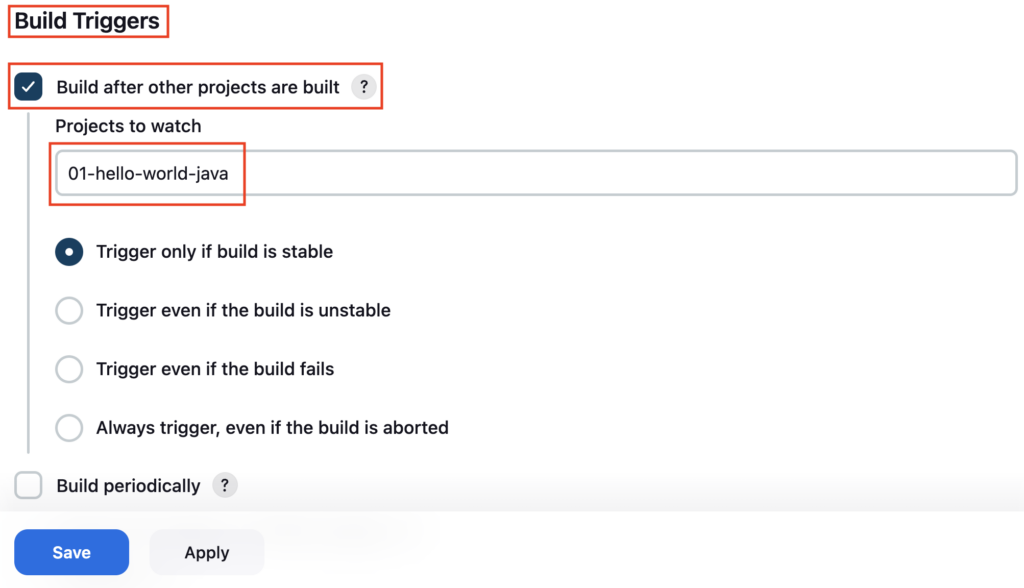Select Trigger even if build is unstable radio
1024x588 pixels.
pos(69,310)
